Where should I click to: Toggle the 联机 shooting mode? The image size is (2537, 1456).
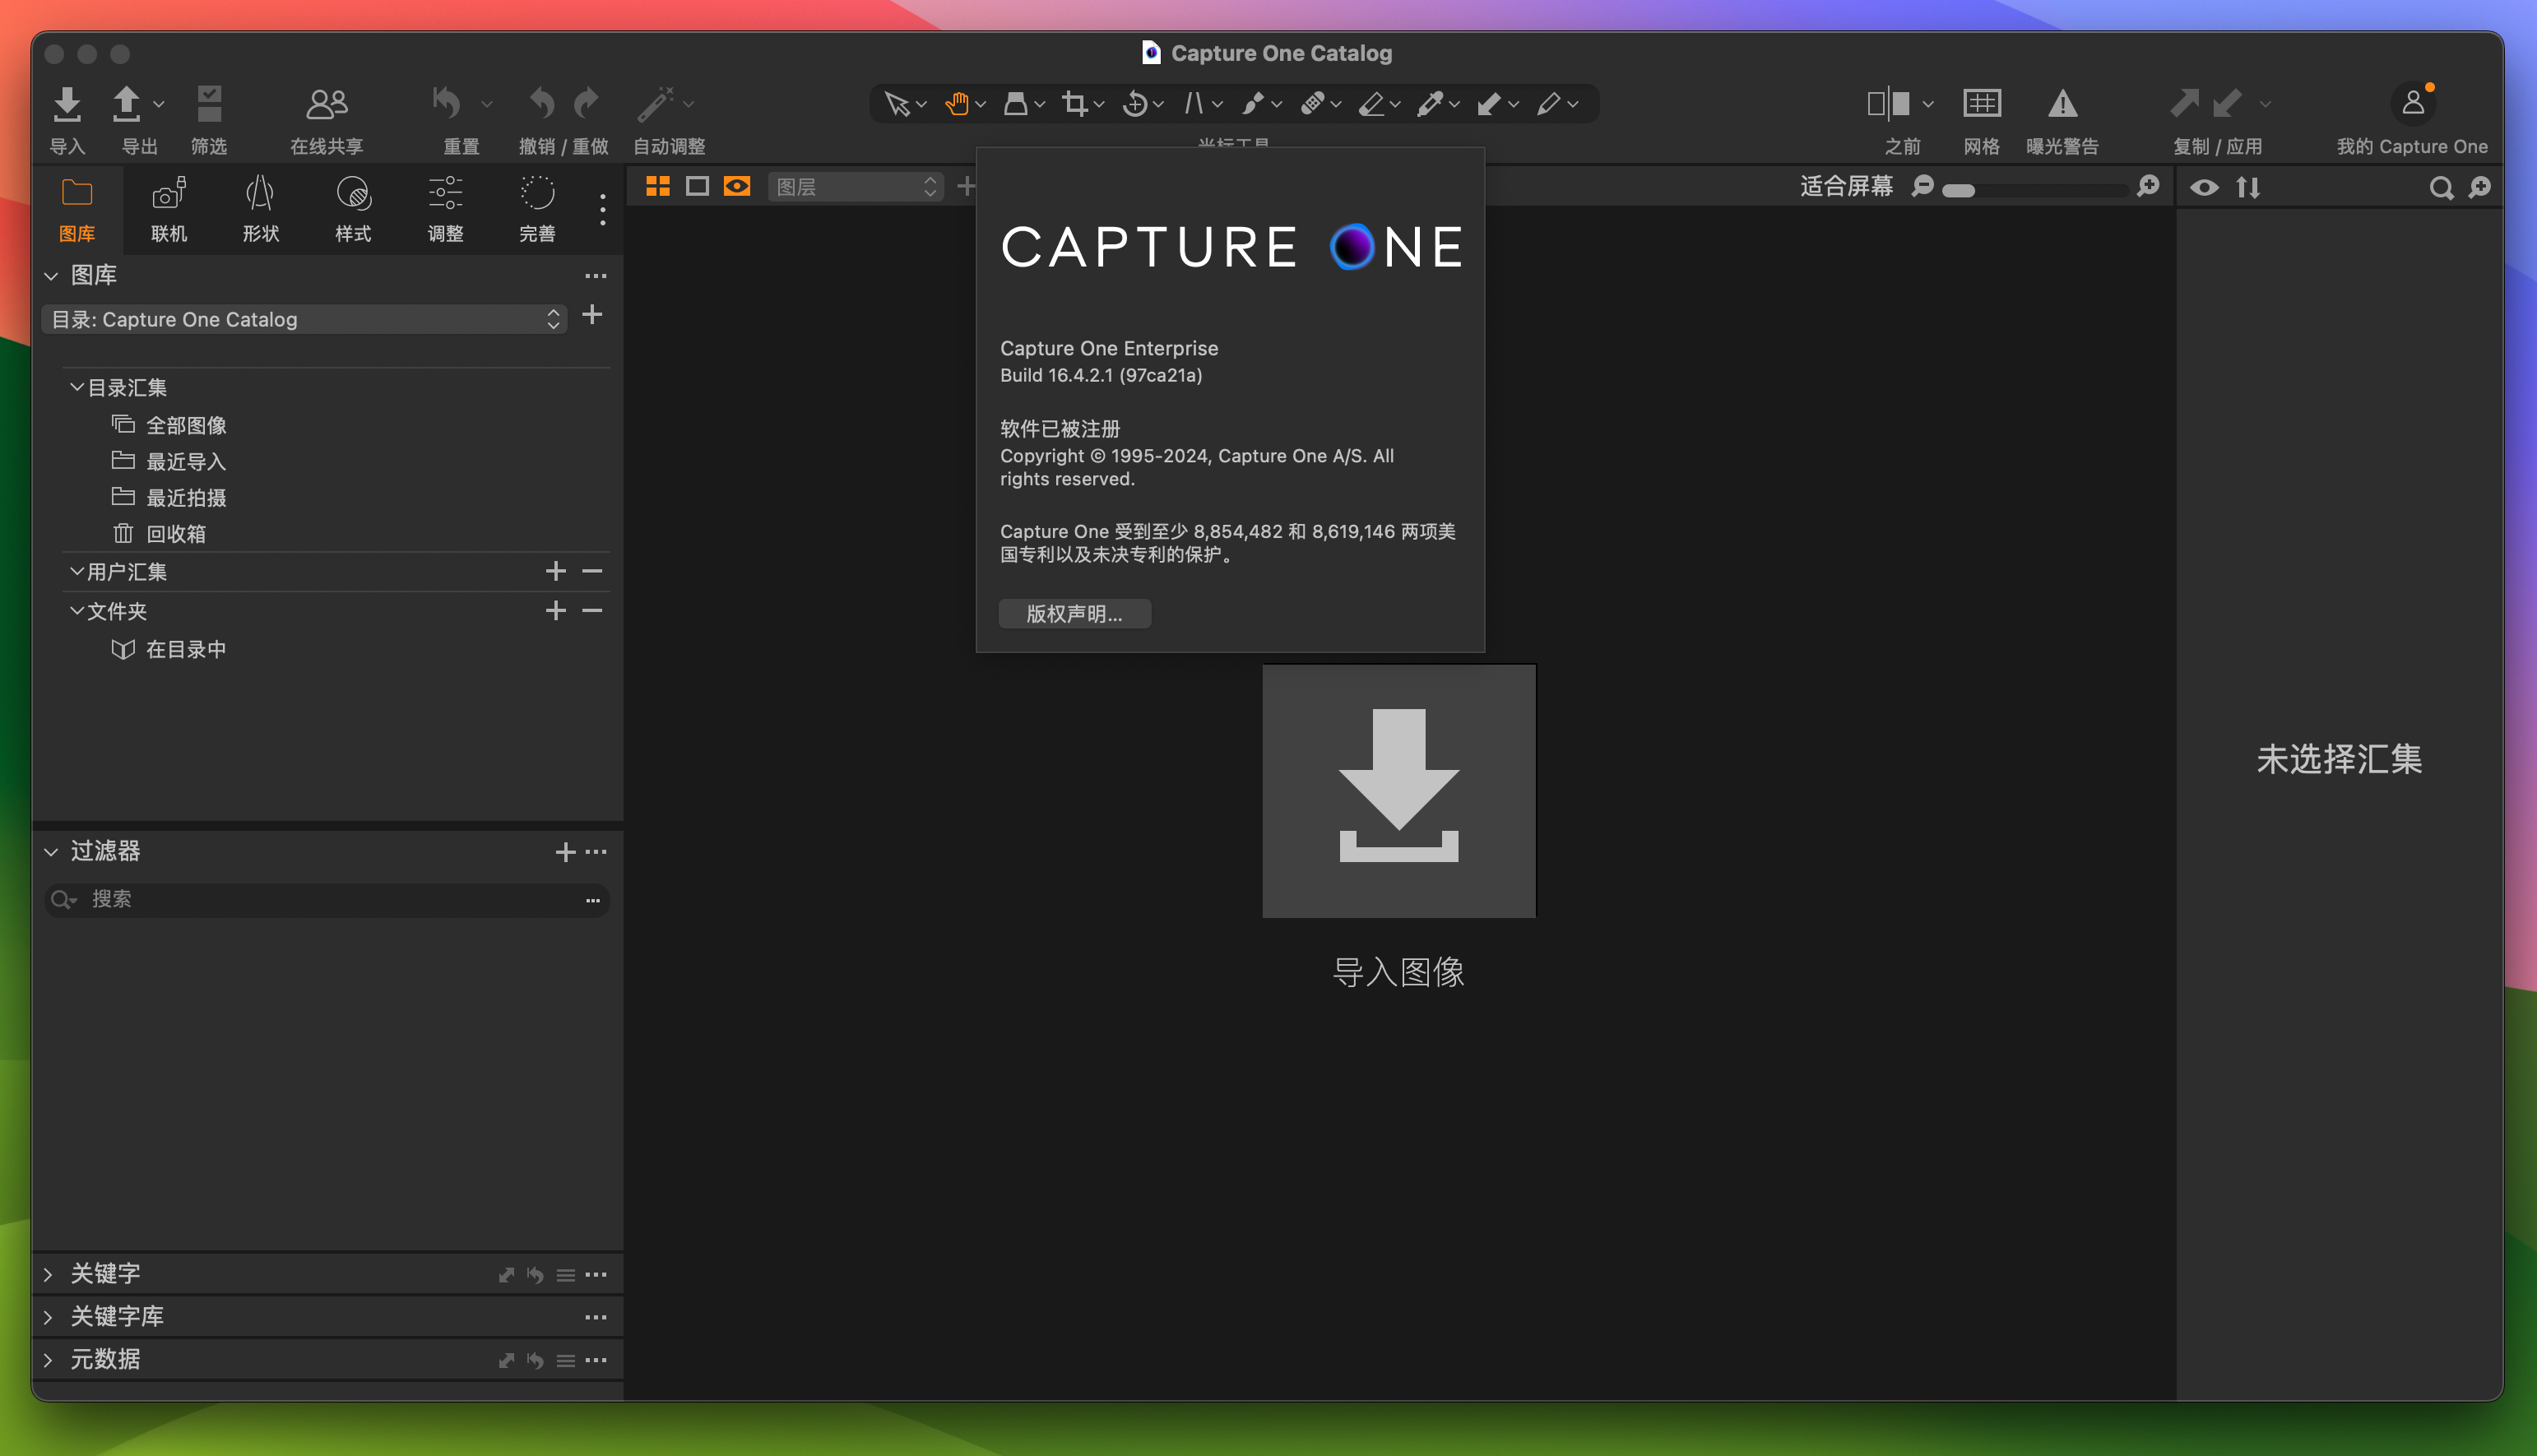coord(169,209)
